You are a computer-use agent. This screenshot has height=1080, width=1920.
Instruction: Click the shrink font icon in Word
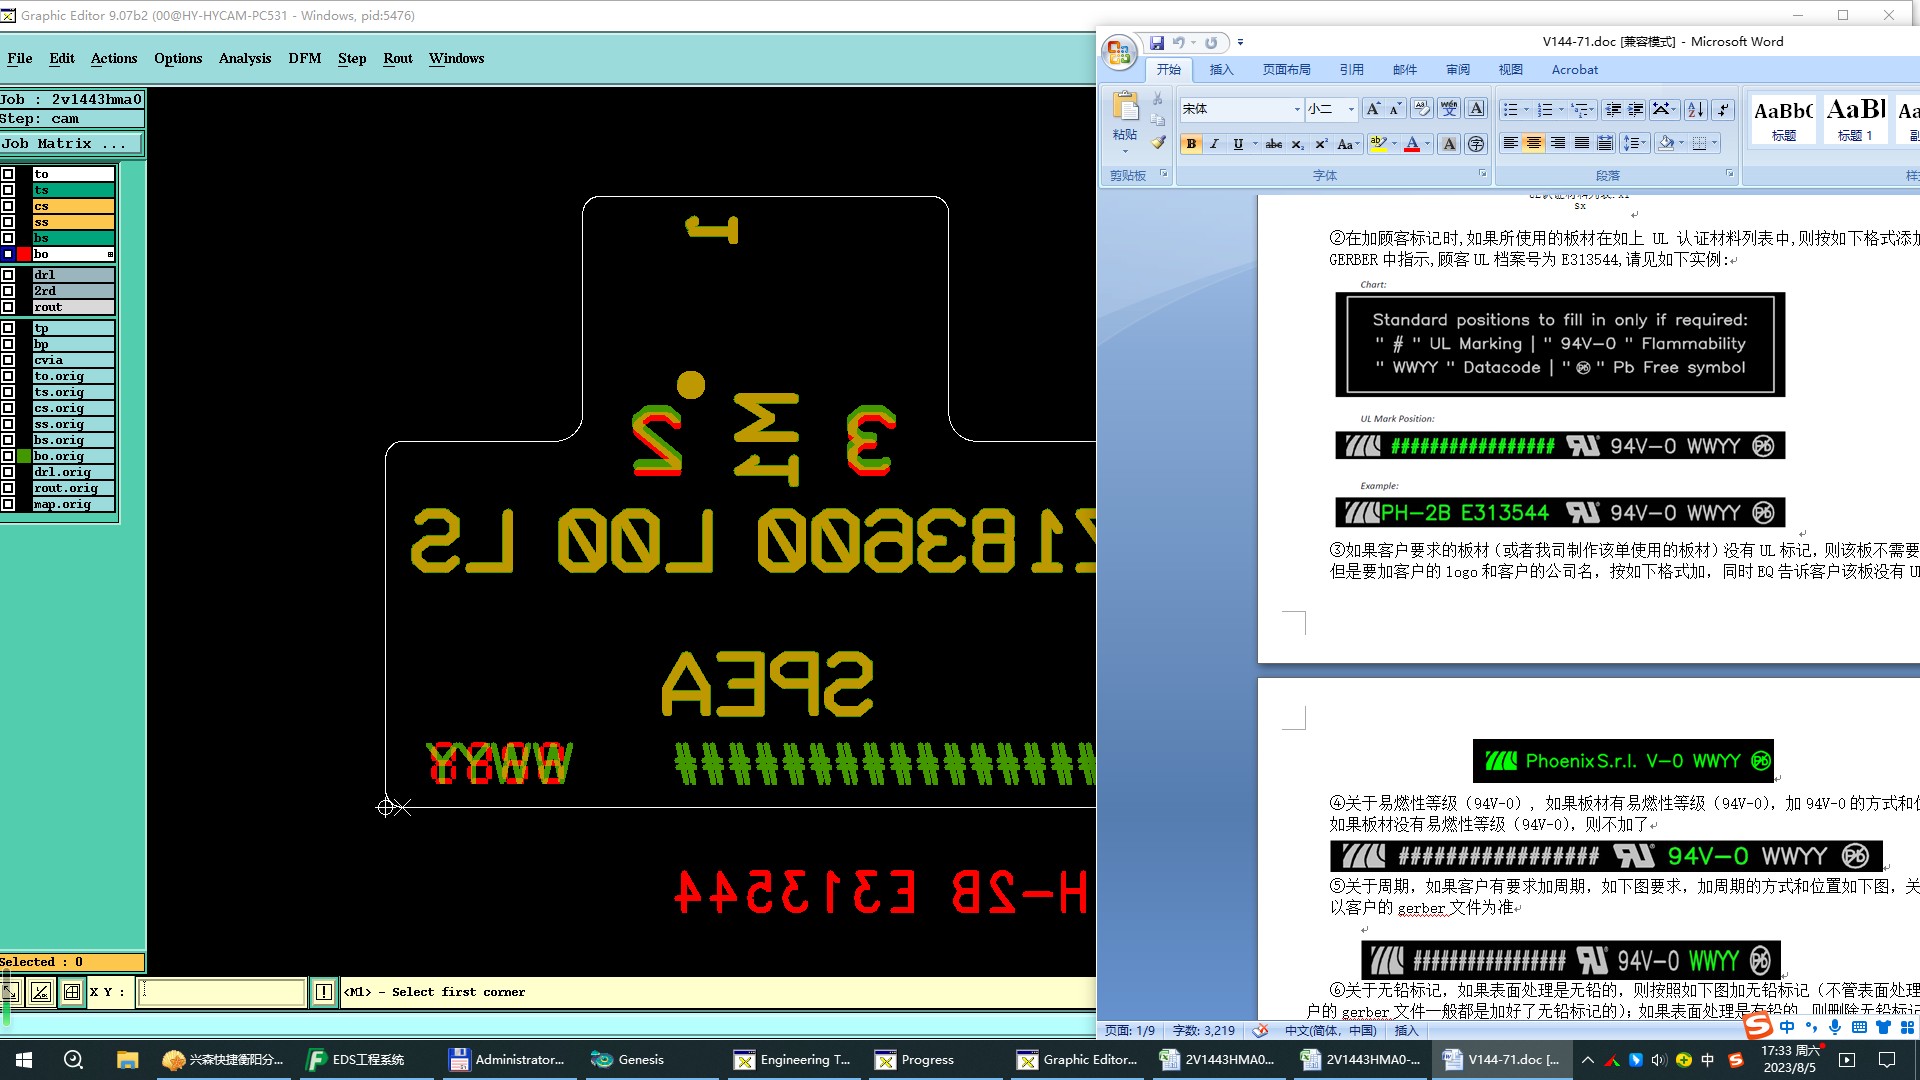pos(1395,109)
